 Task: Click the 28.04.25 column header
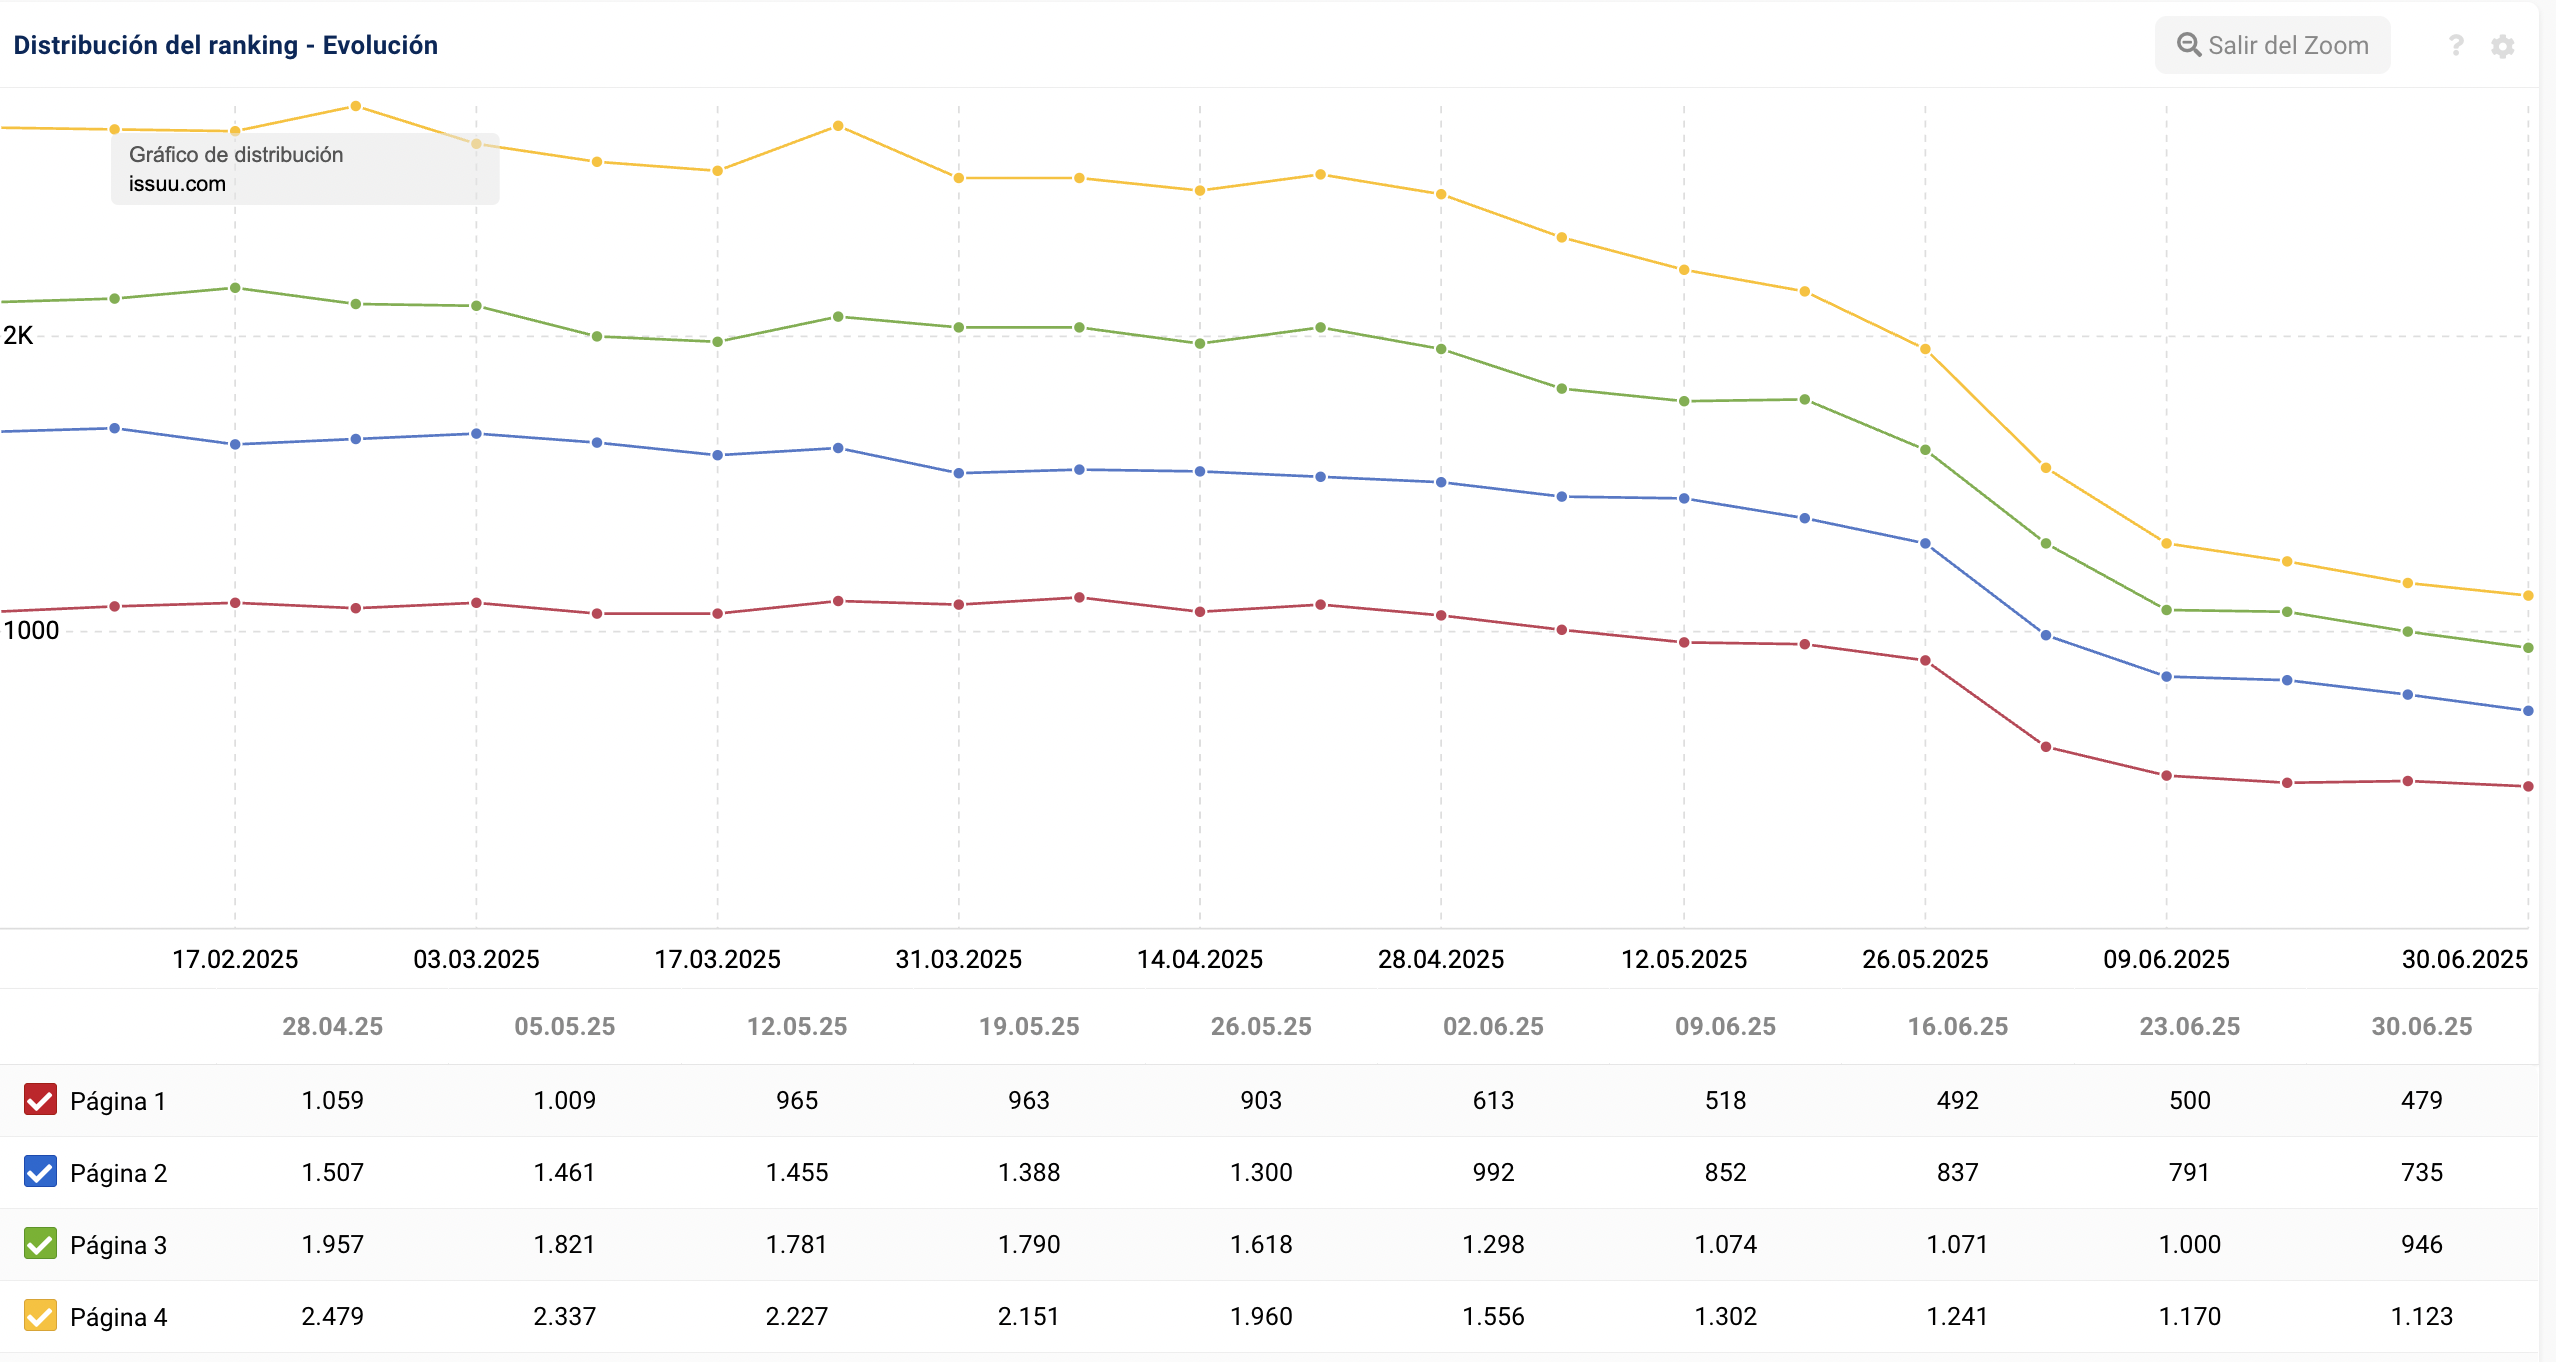tap(332, 1026)
